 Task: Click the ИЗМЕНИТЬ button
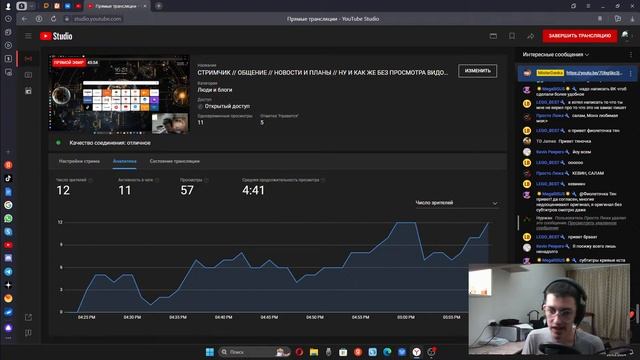[478, 71]
